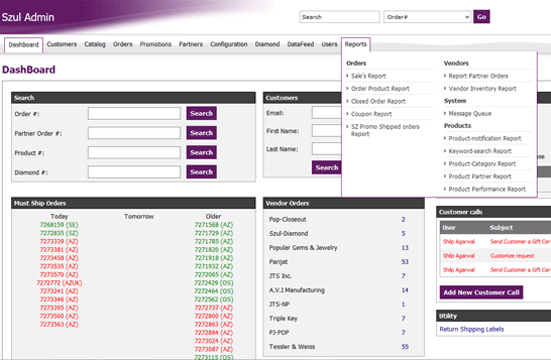Click the Diamond # input field
Image resolution: width=551 pixels, height=360 pixels.
(134, 172)
